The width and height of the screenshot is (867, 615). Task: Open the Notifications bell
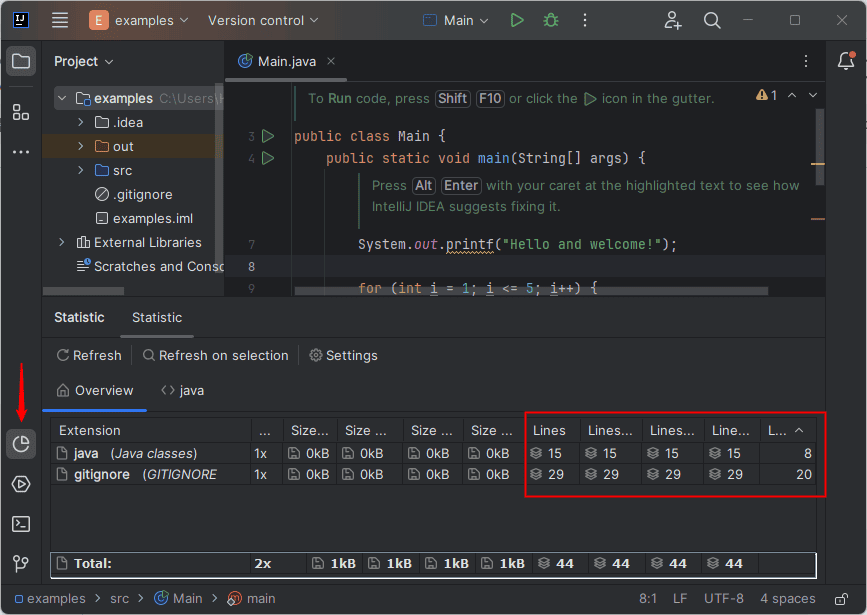[x=846, y=61]
